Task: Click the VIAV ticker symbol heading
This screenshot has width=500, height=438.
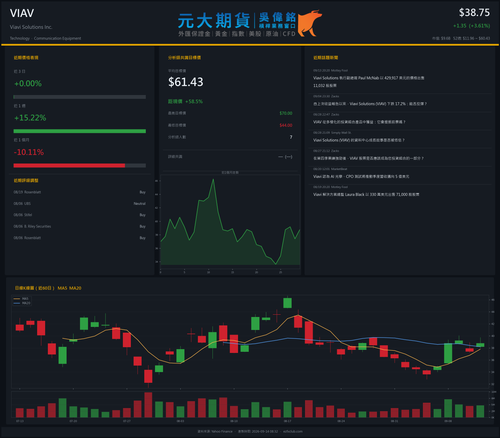Action: pyautogui.click(x=22, y=13)
